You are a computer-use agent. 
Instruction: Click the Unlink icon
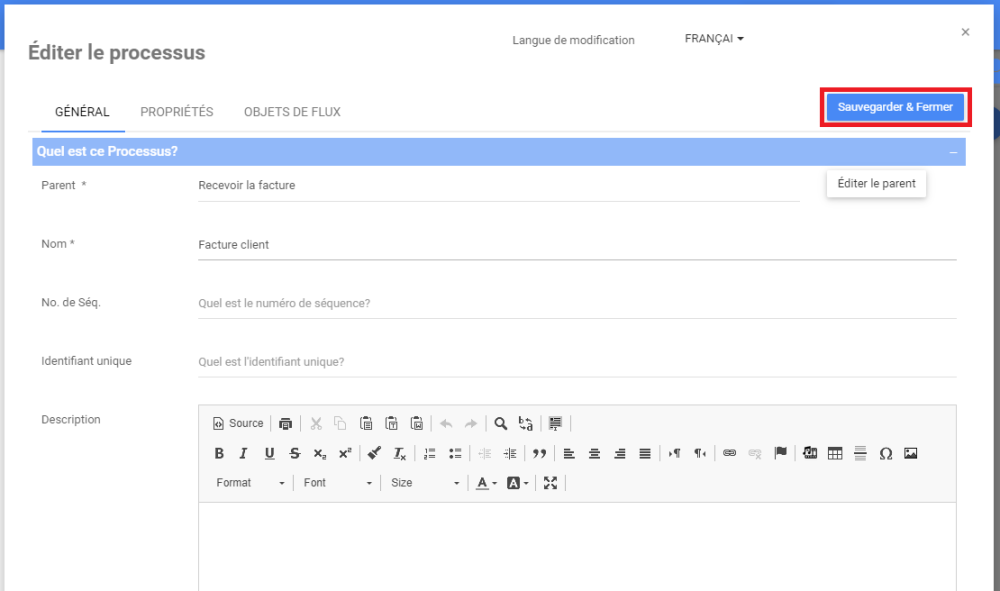(x=755, y=453)
